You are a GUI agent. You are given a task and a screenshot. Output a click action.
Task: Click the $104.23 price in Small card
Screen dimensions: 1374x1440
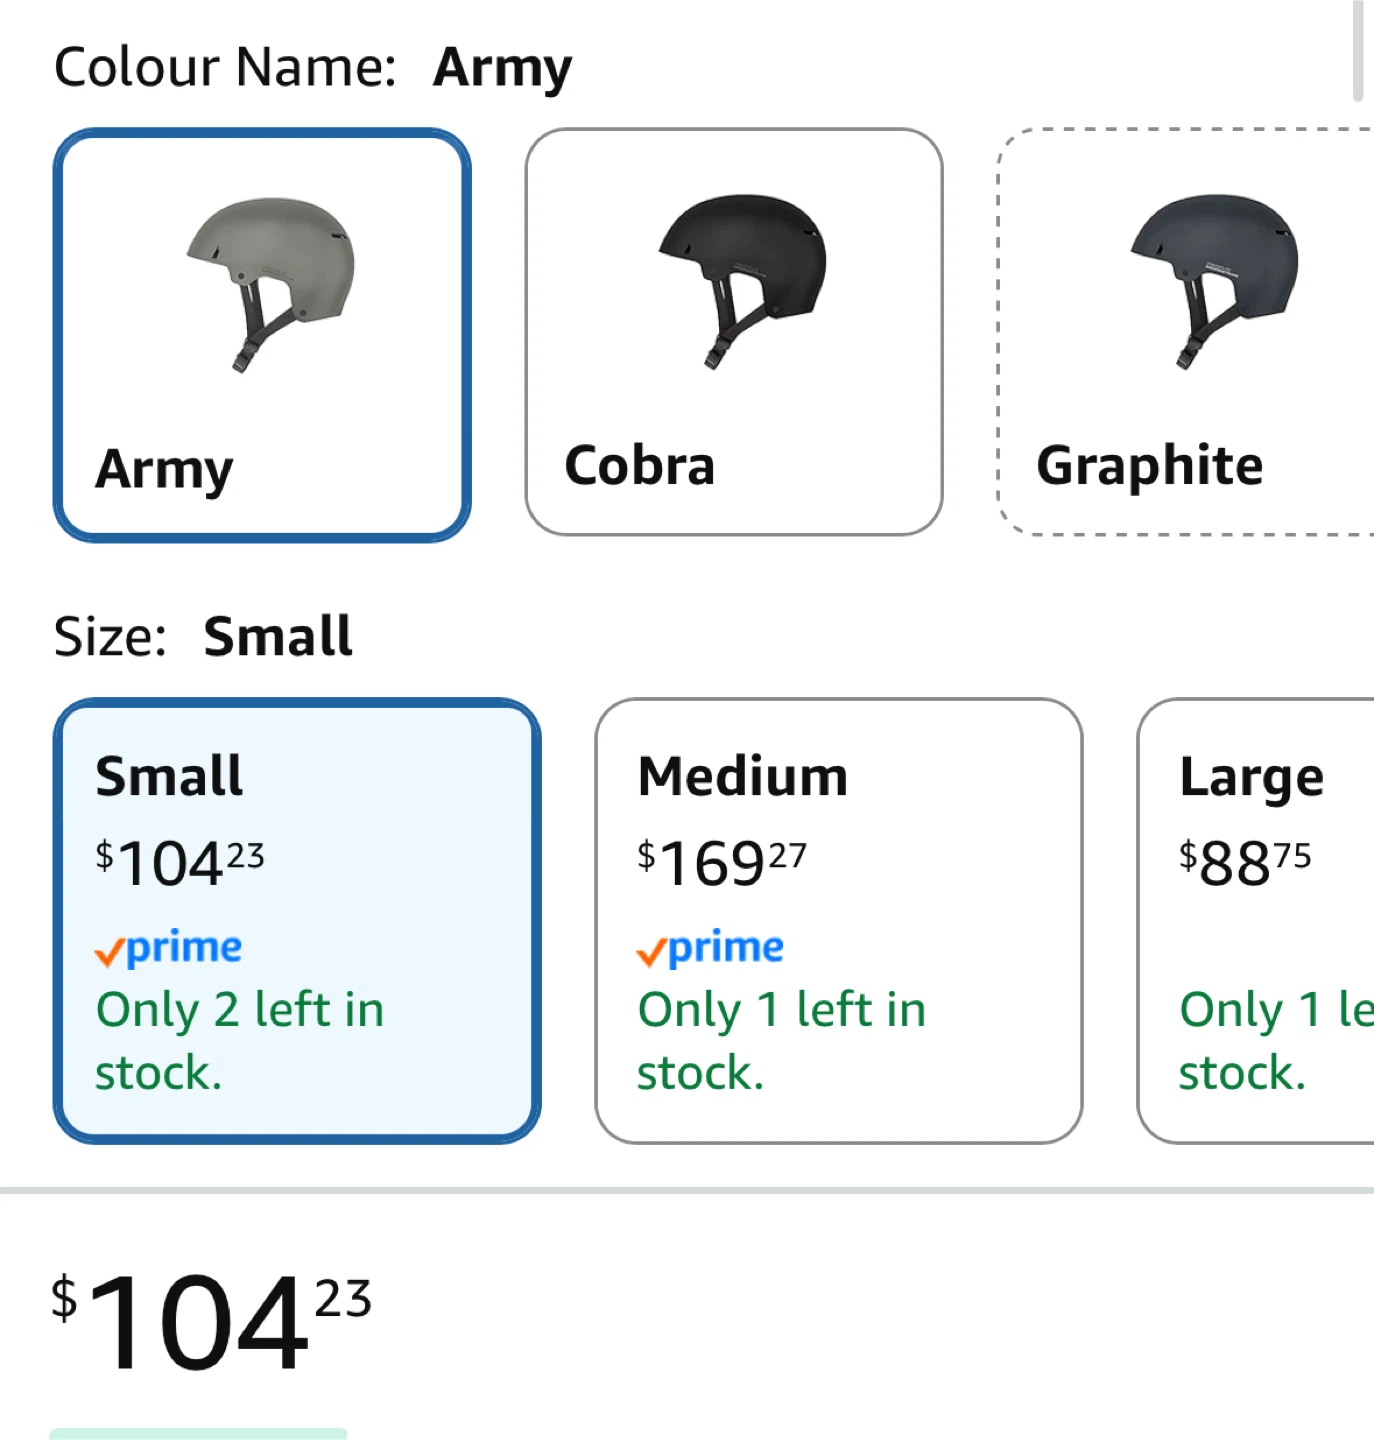[x=180, y=863]
